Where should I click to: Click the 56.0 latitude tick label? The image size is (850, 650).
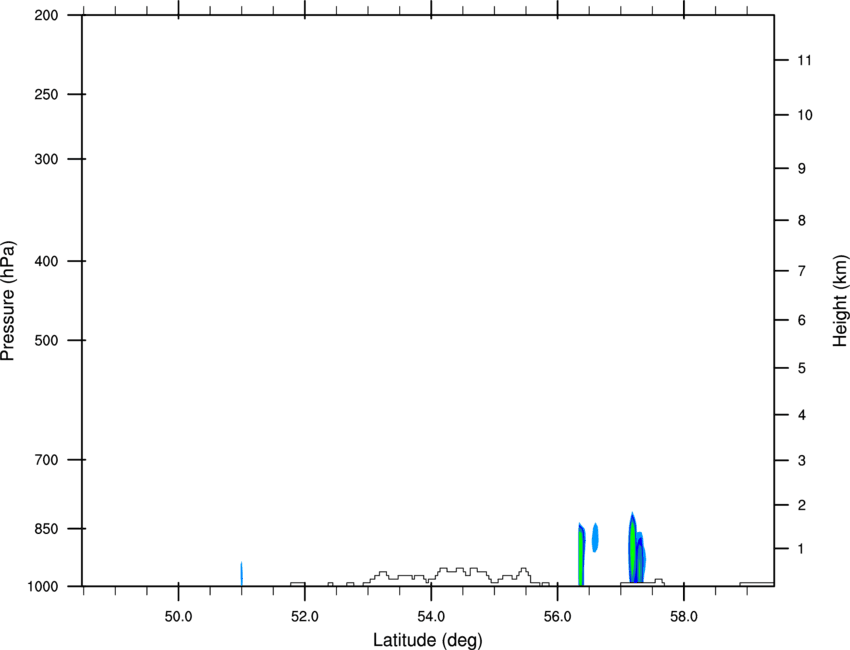click(557, 617)
